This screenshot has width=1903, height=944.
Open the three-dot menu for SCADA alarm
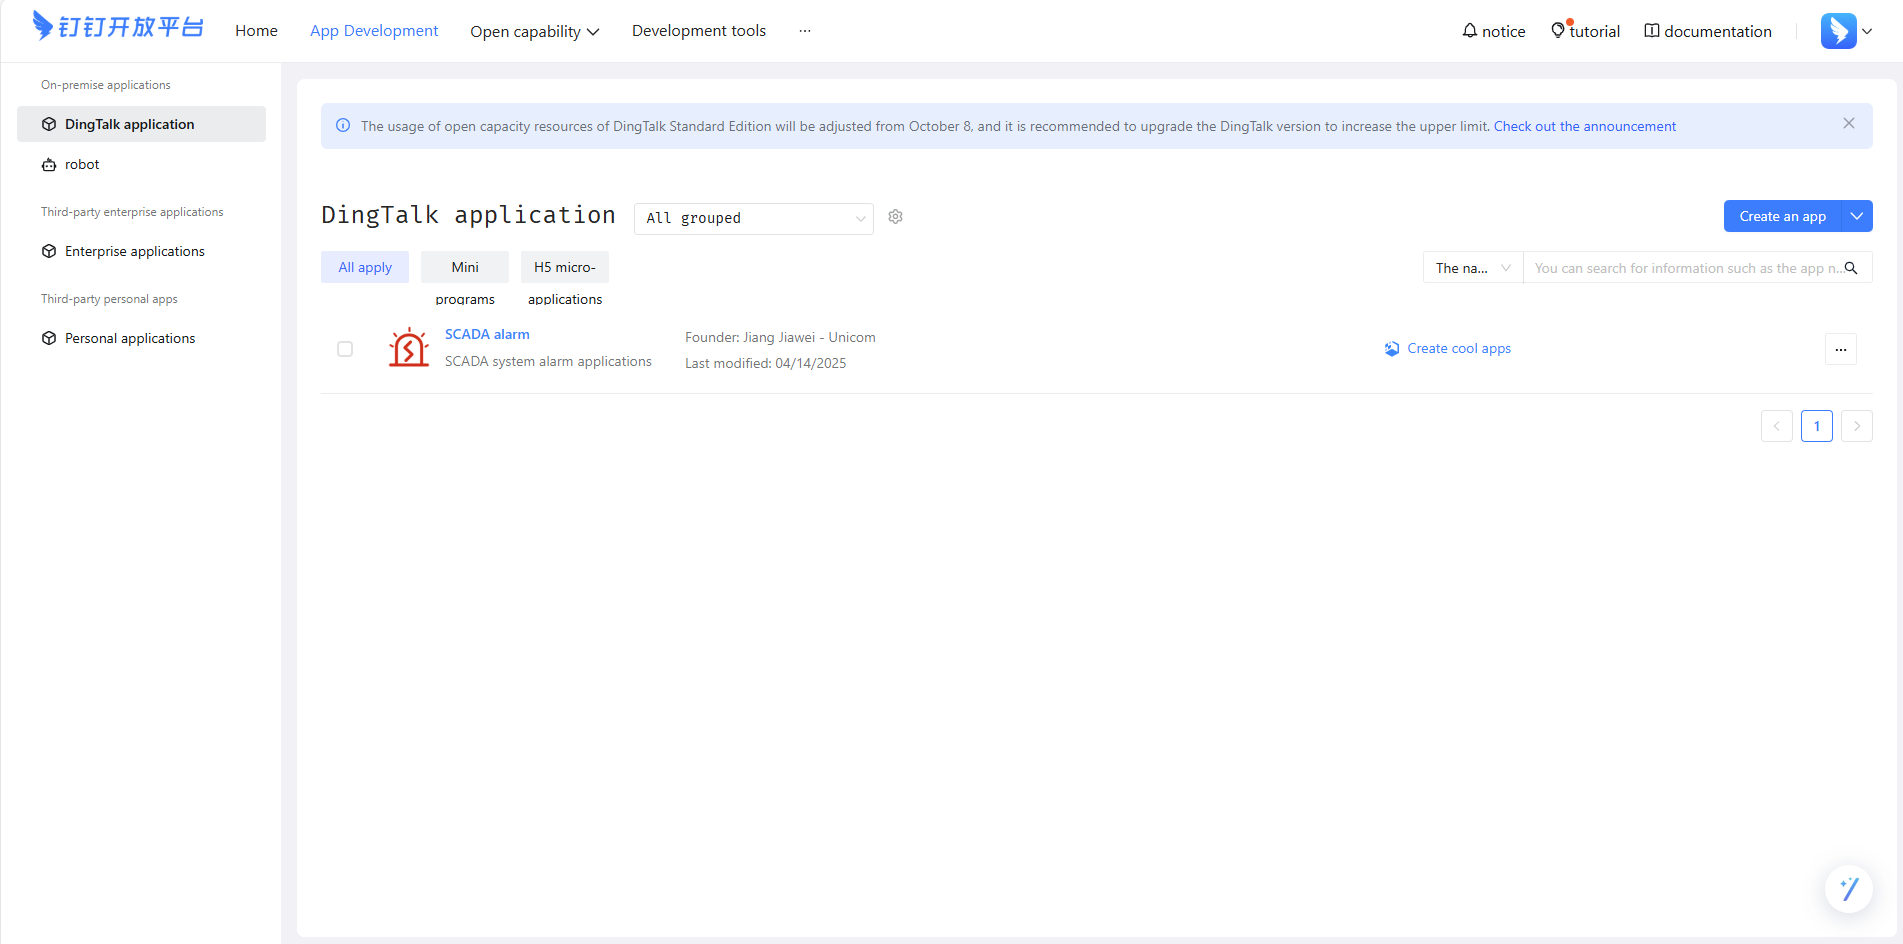(1840, 349)
